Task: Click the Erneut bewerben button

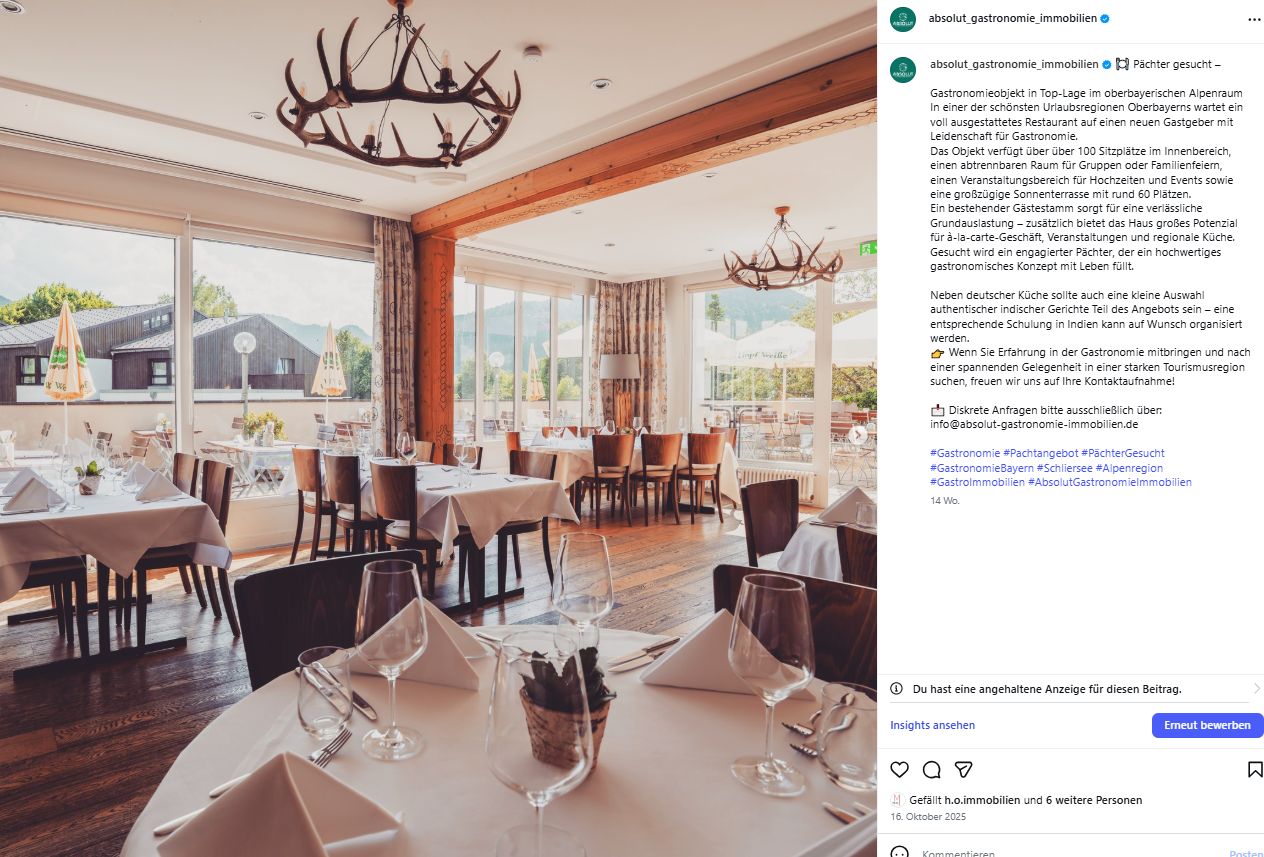Action: (x=1207, y=725)
